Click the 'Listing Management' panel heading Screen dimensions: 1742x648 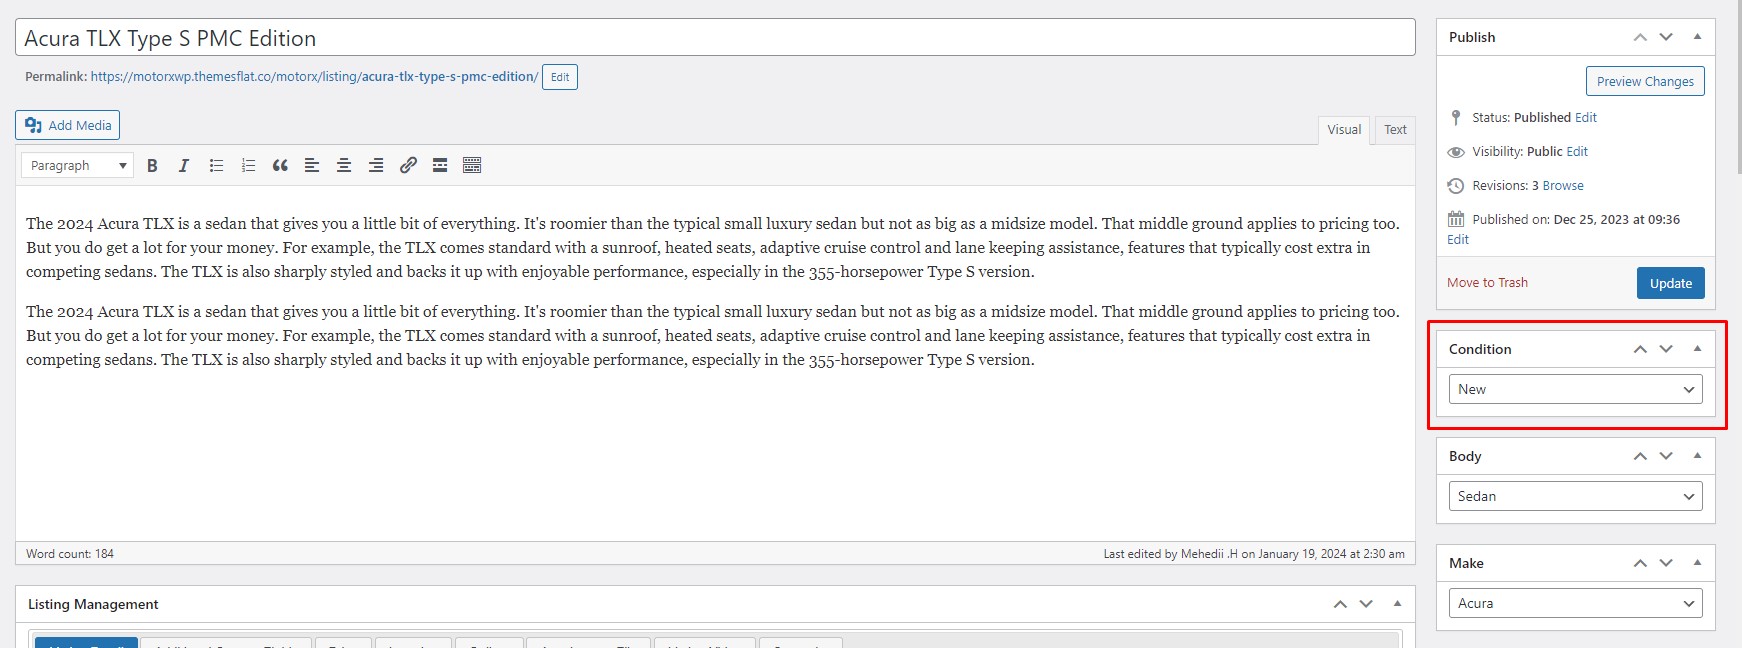pos(93,604)
